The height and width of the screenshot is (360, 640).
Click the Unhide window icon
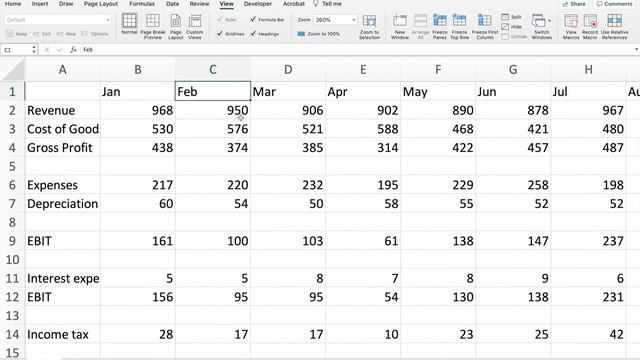click(x=505, y=36)
